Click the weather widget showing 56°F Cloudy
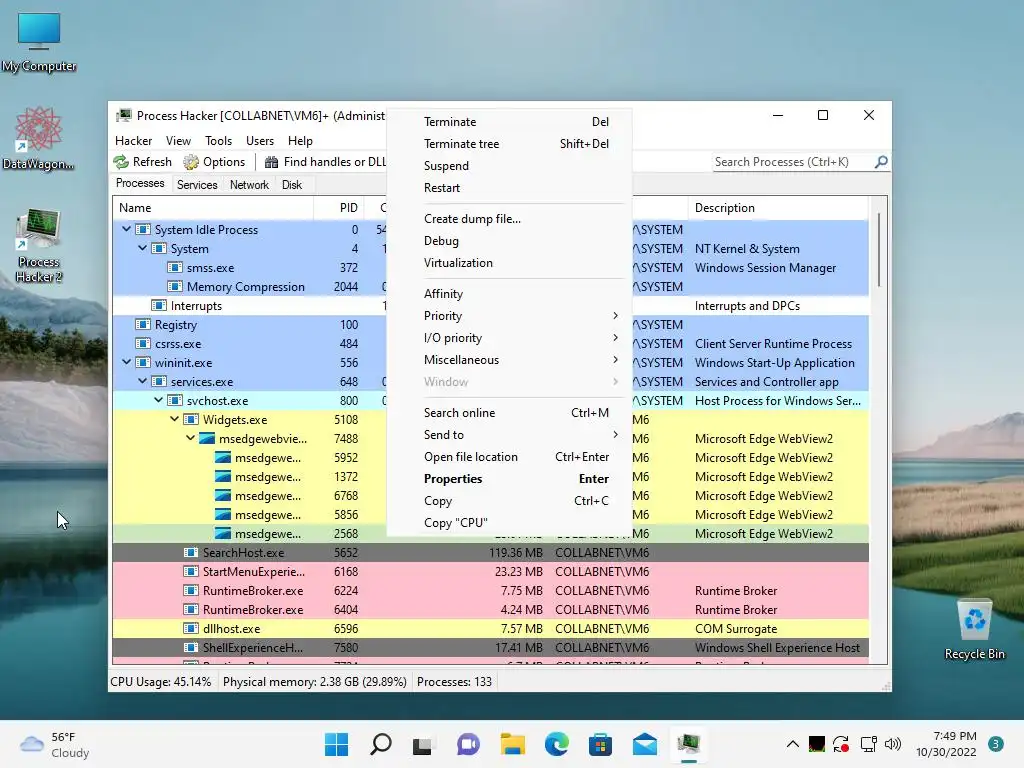This screenshot has height=768, width=1024. 56,744
